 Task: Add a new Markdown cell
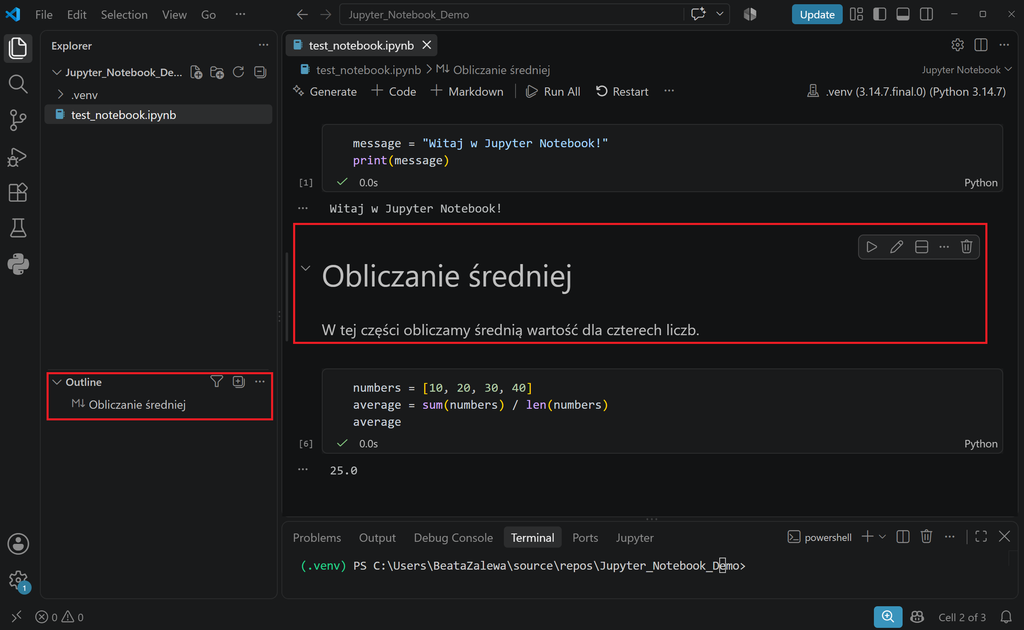(x=467, y=91)
